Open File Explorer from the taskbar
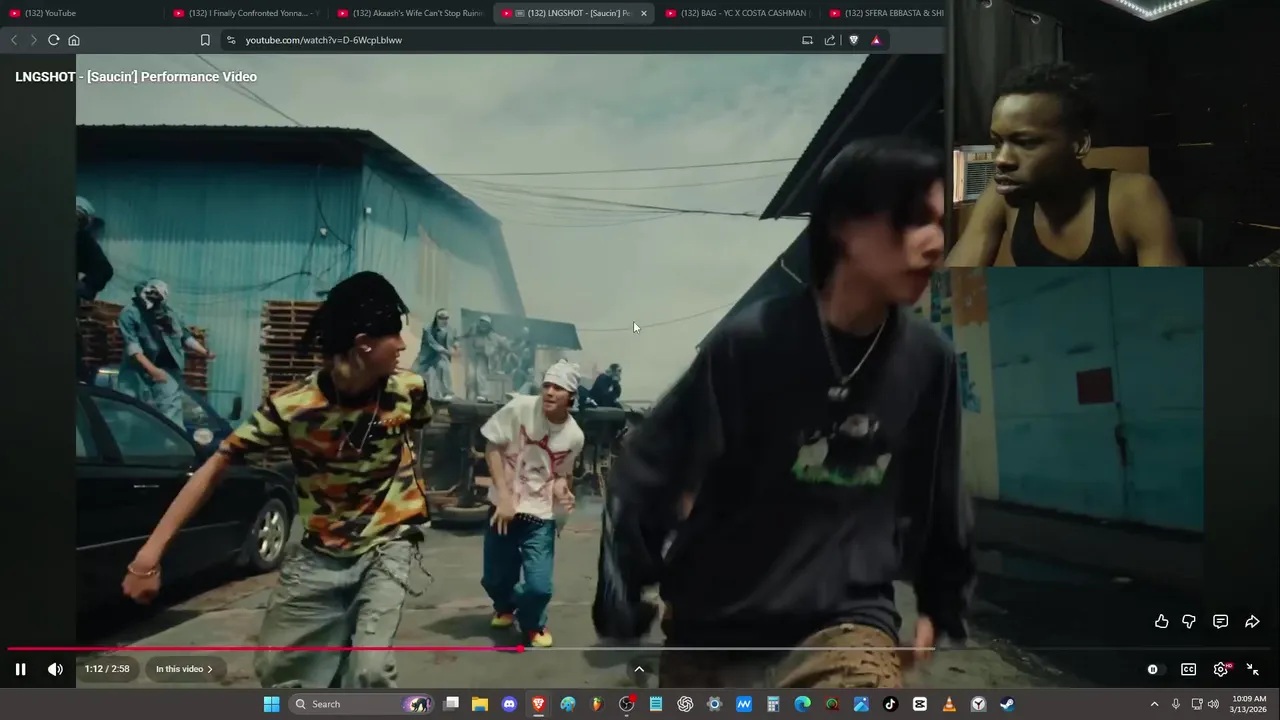The height and width of the screenshot is (720, 1280). pos(480,704)
